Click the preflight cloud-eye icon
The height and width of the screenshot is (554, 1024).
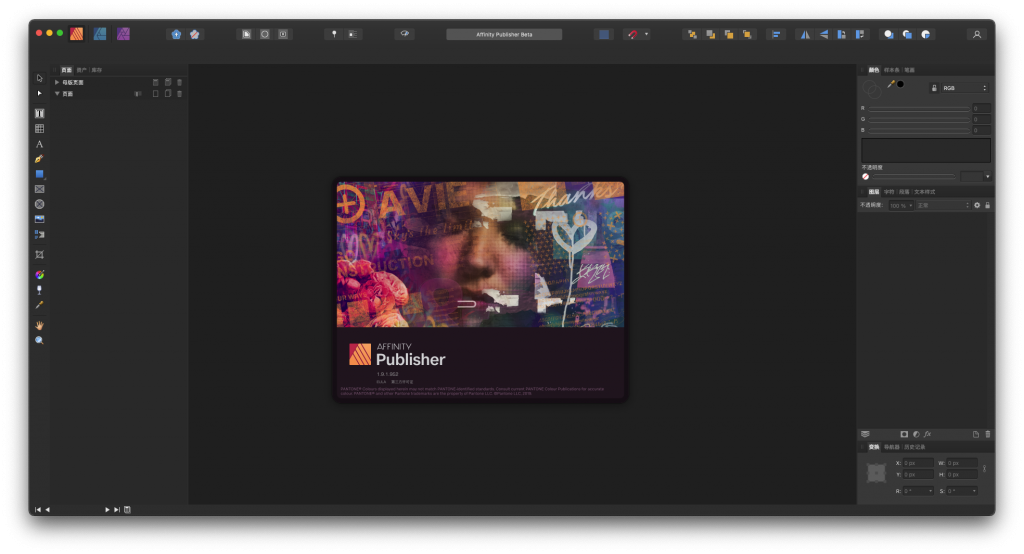pos(405,34)
